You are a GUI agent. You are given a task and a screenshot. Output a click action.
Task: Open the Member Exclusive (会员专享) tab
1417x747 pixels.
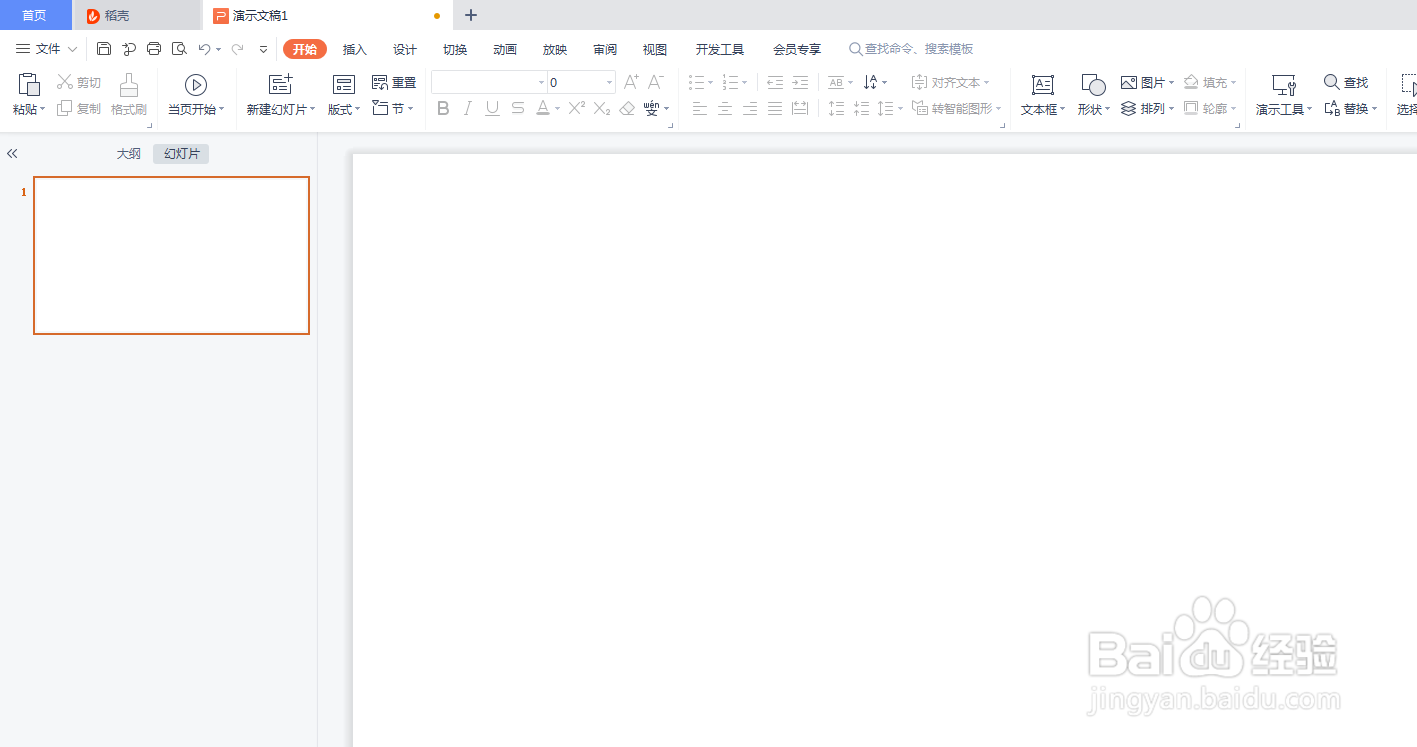pyautogui.click(x=797, y=49)
